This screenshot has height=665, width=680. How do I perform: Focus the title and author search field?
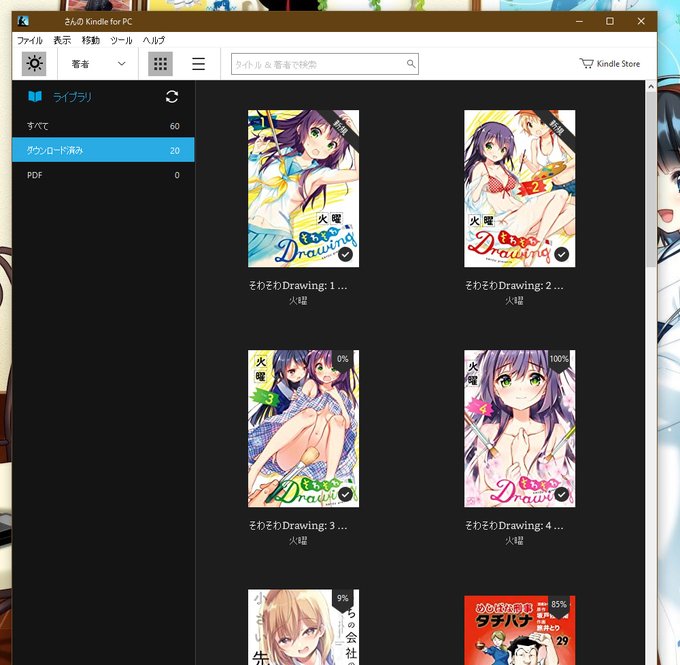point(325,64)
